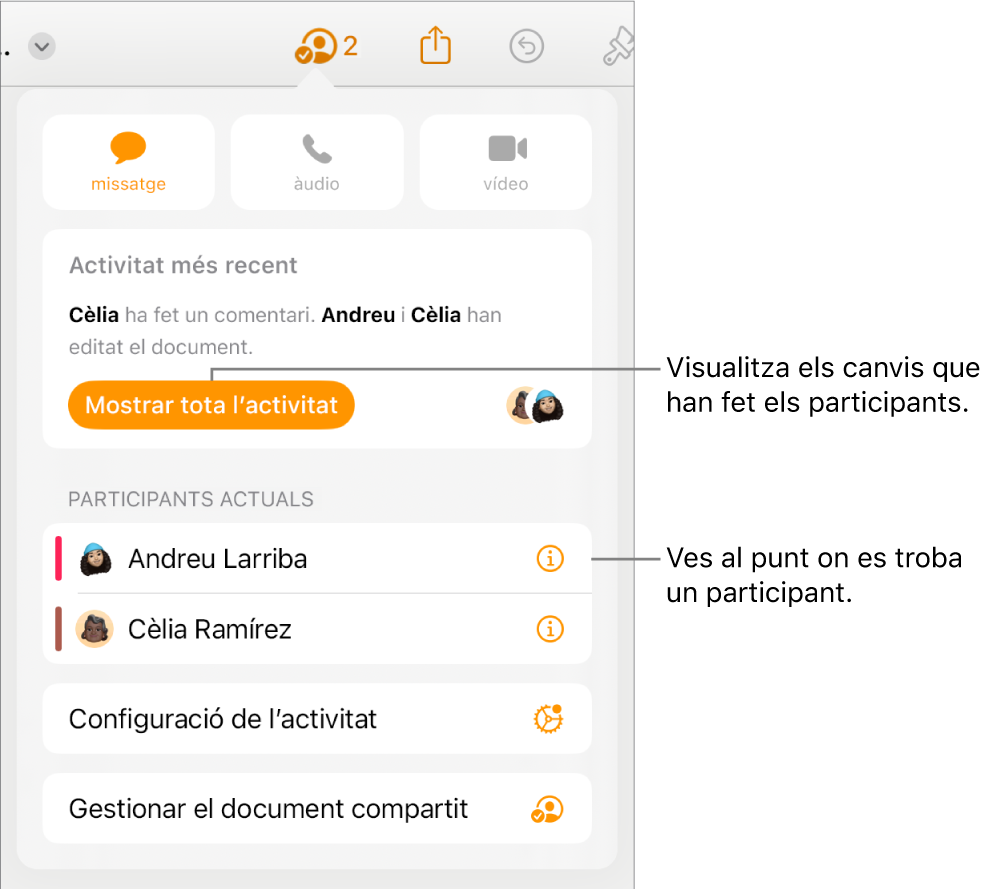Click Andreu Larriba's avatar
The width and height of the screenshot is (1004, 889).
(95, 559)
